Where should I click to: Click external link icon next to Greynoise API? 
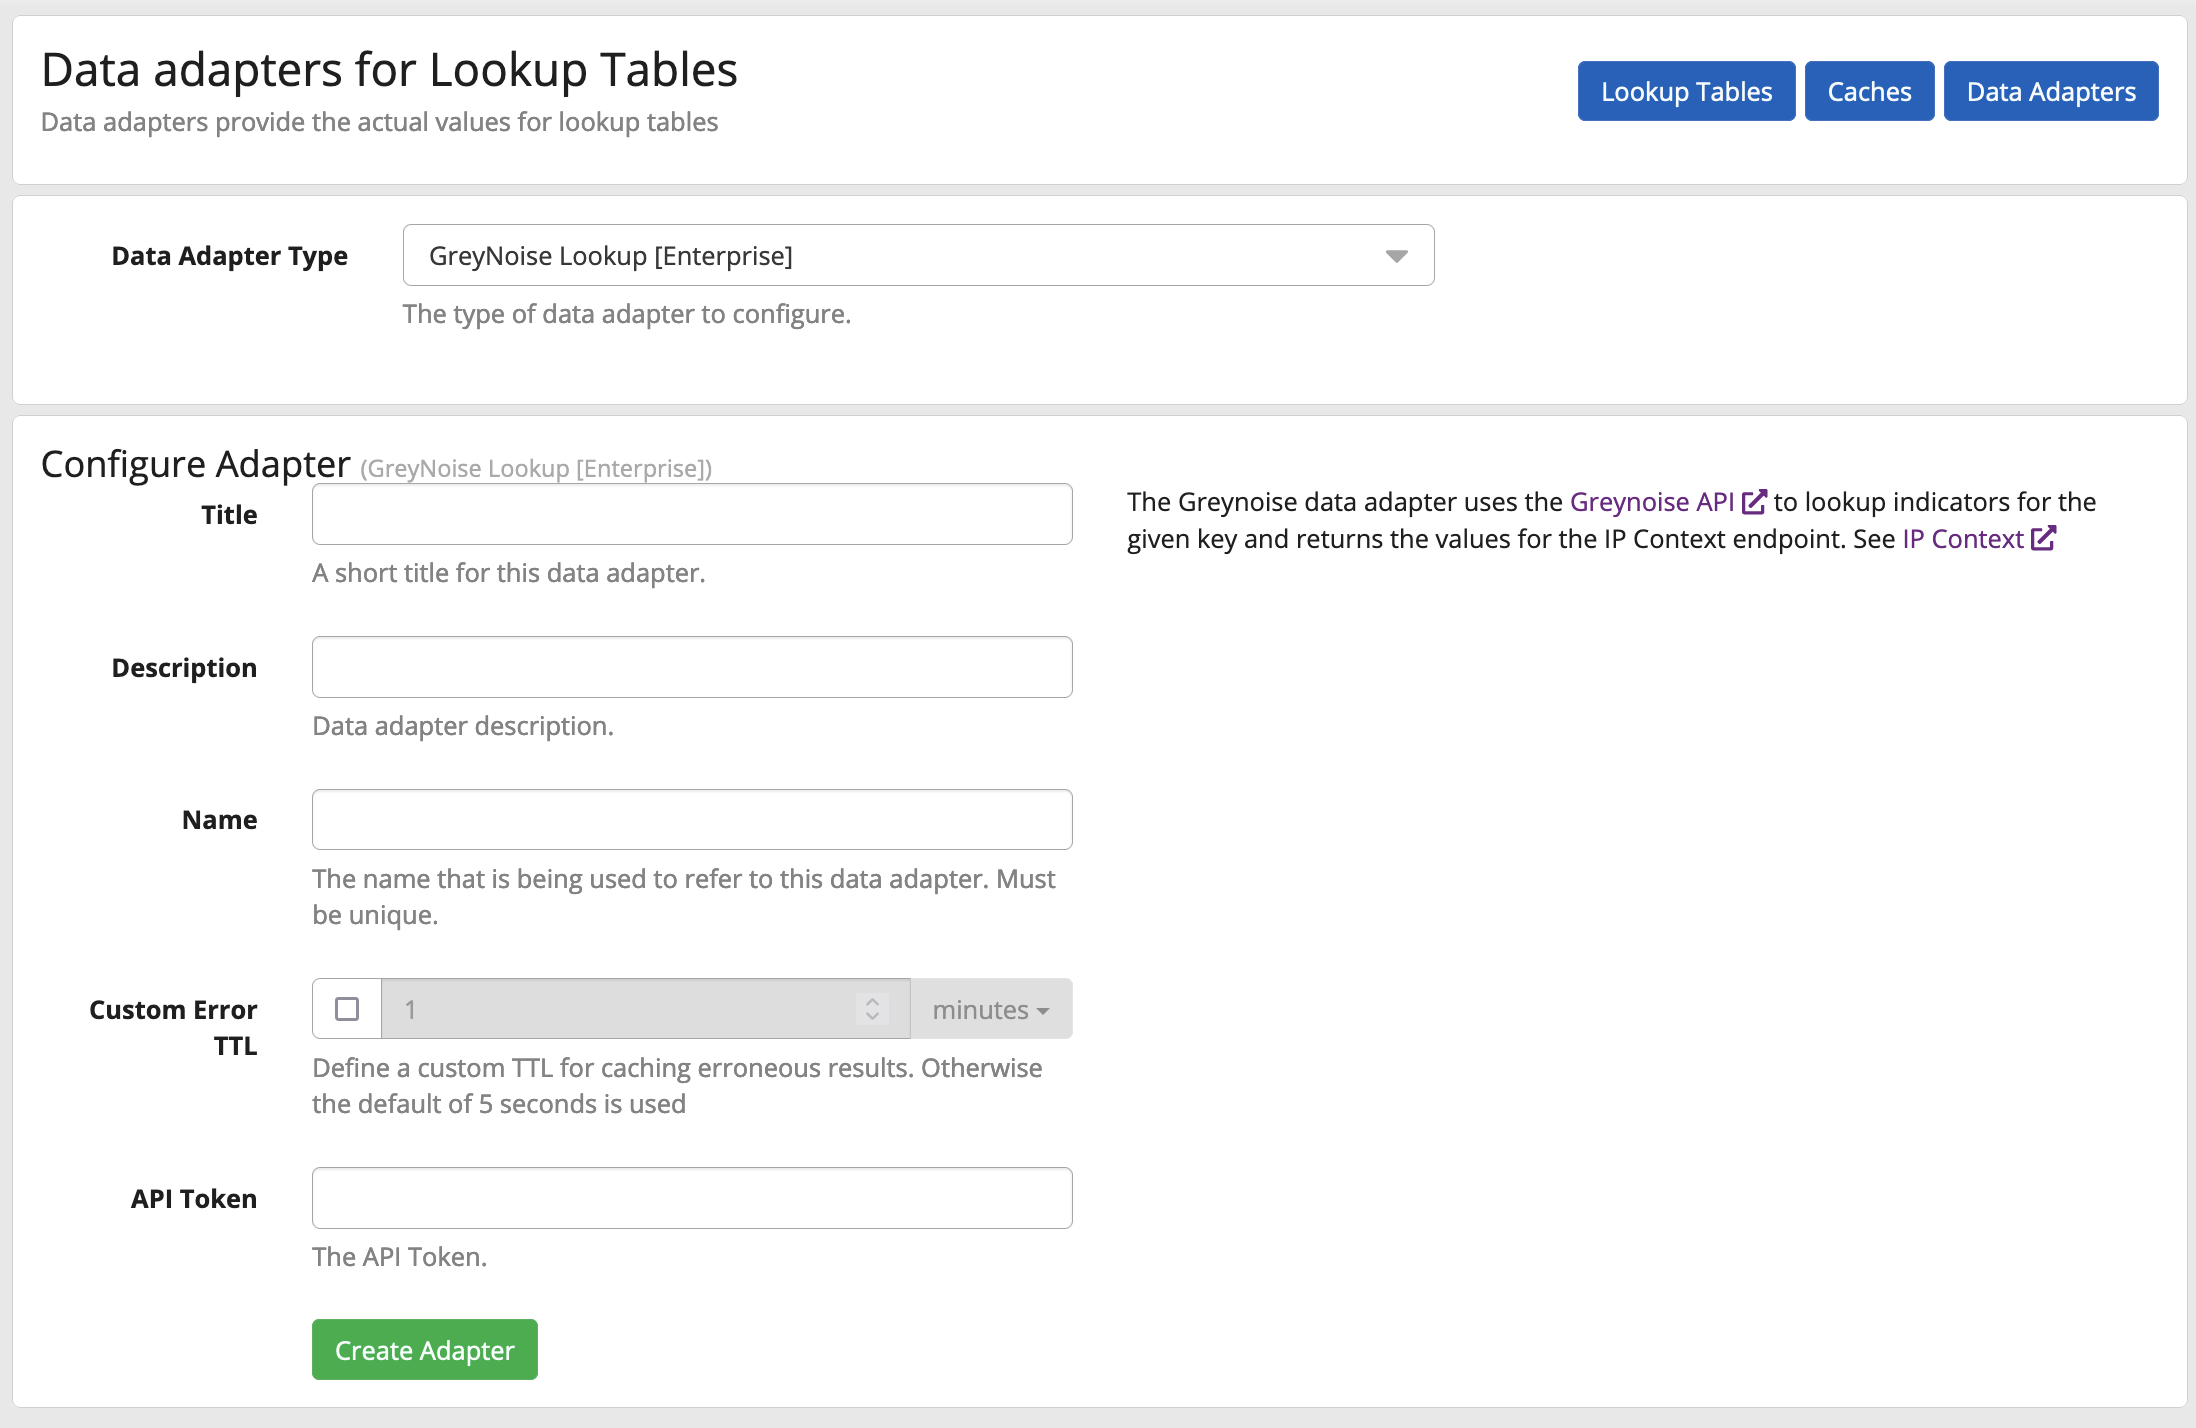(1754, 502)
